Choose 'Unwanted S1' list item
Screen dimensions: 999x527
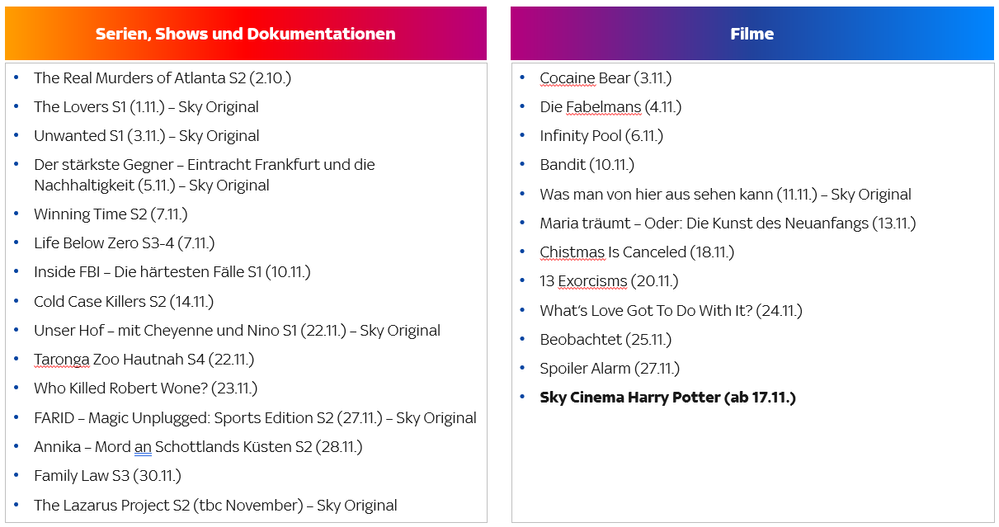[x=146, y=136]
